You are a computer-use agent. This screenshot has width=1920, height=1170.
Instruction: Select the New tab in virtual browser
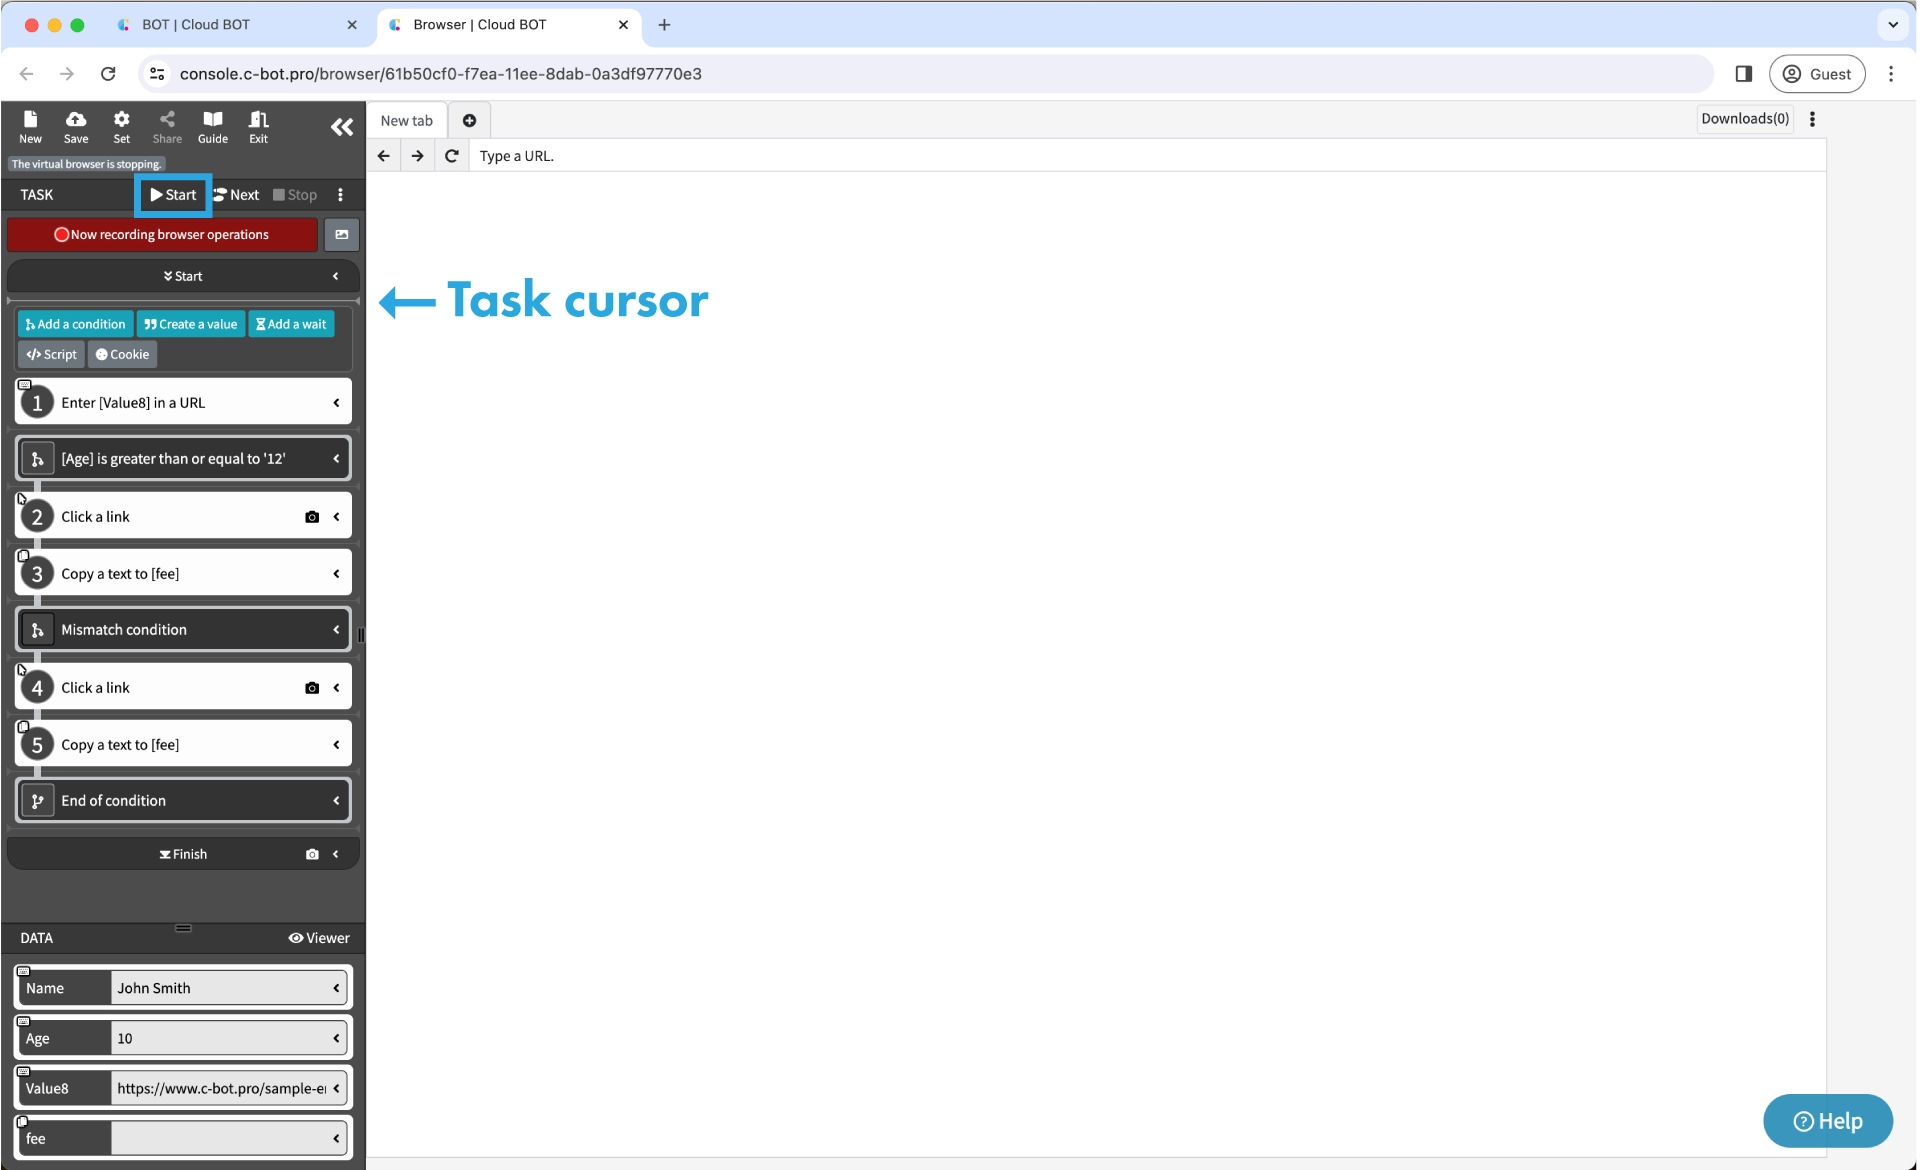(406, 121)
